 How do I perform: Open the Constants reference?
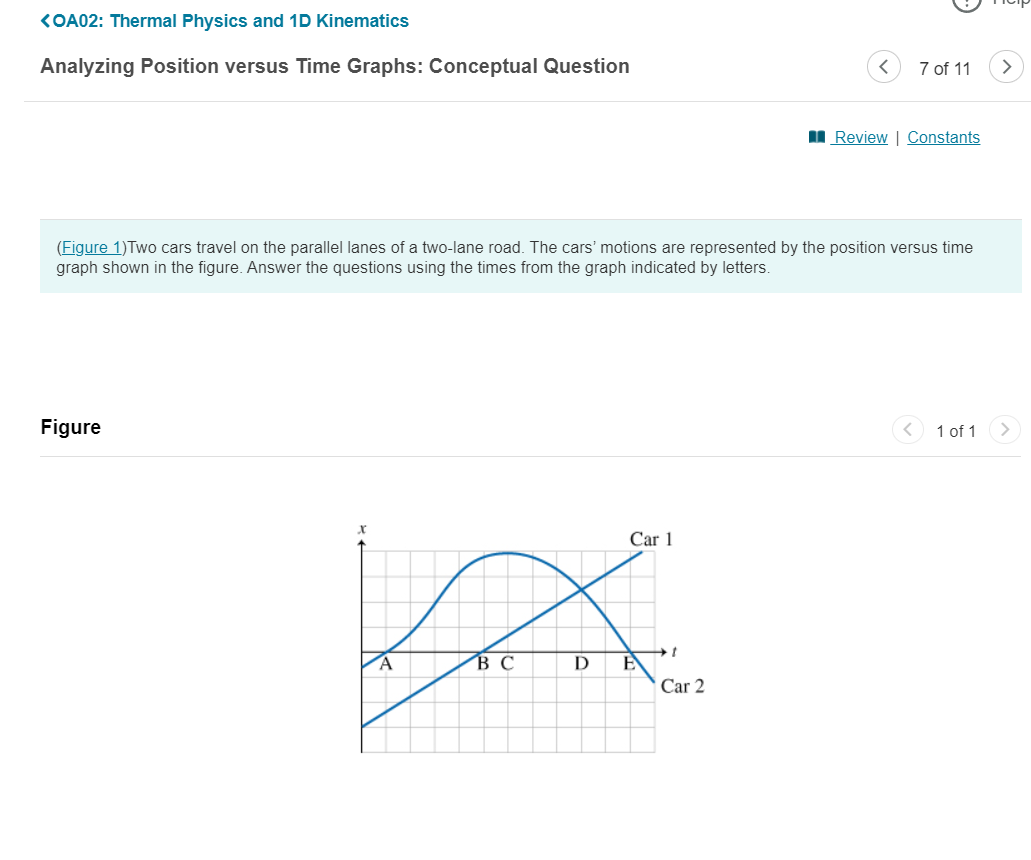pyautogui.click(x=943, y=137)
